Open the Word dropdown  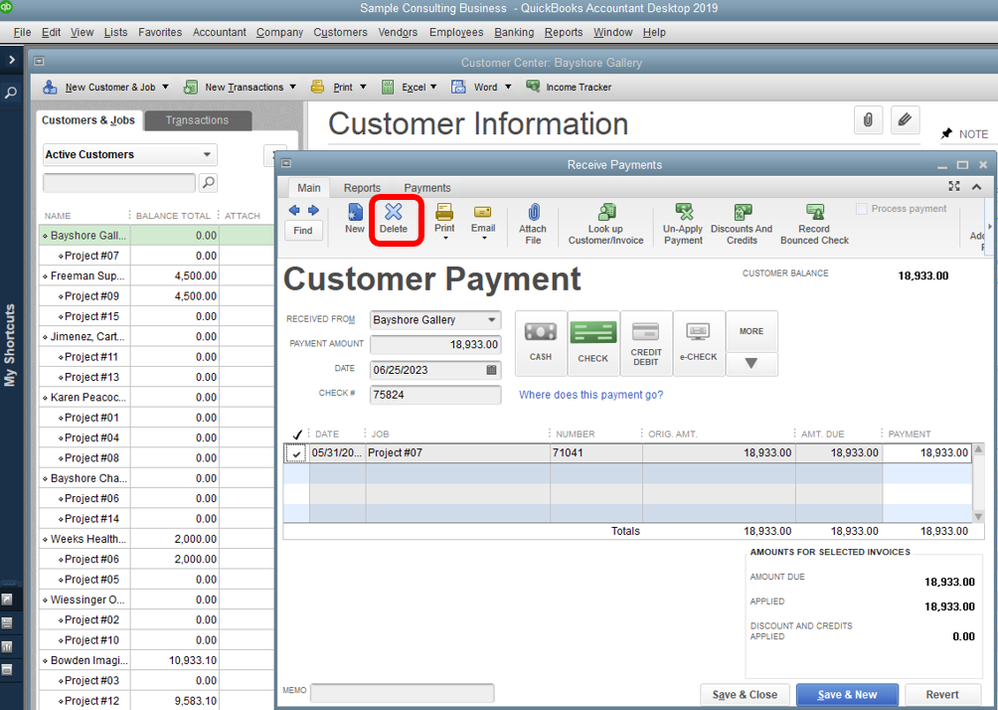pos(508,87)
